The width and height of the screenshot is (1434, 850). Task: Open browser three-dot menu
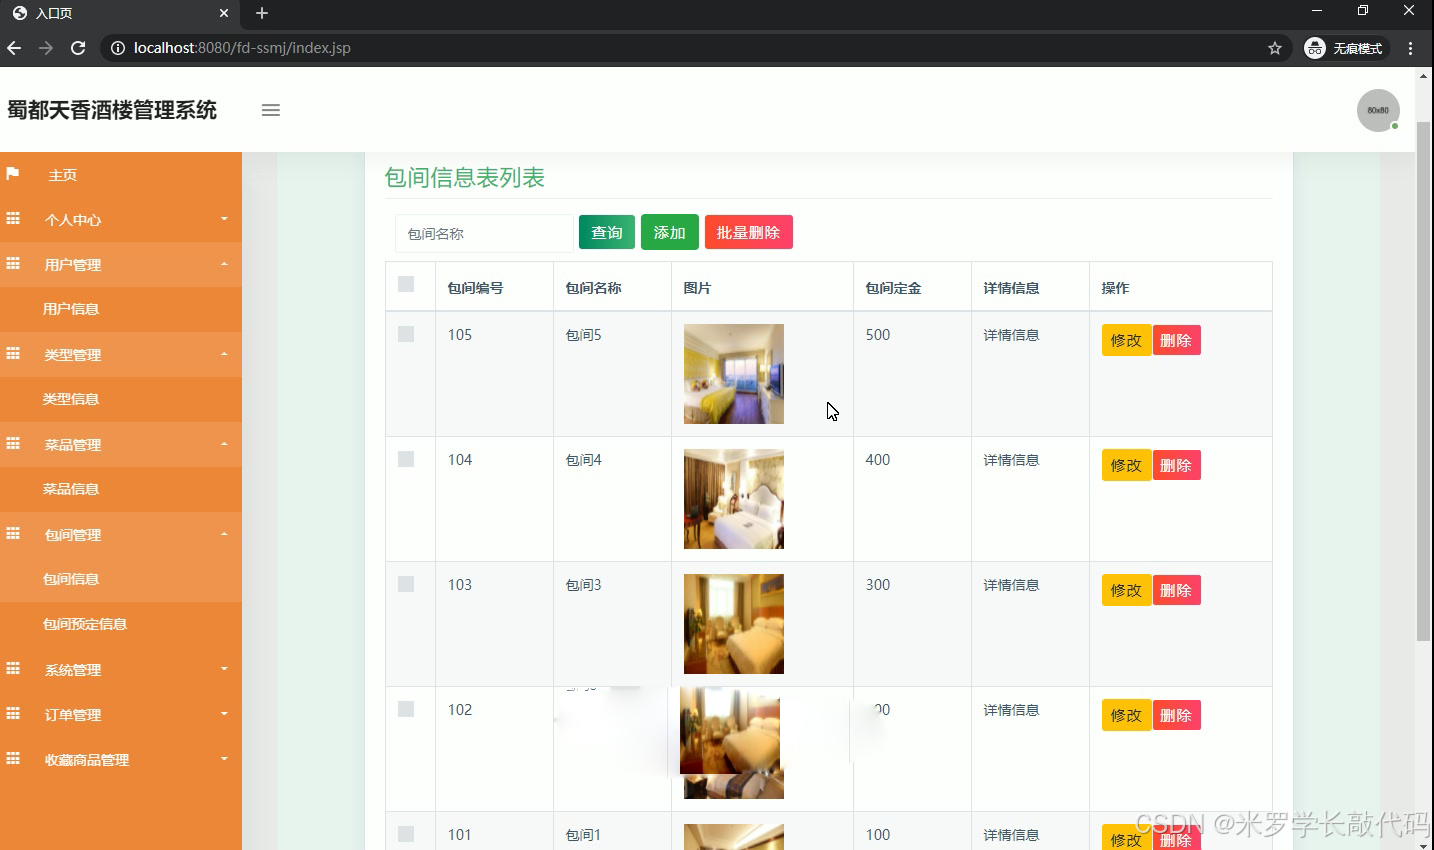1410,48
